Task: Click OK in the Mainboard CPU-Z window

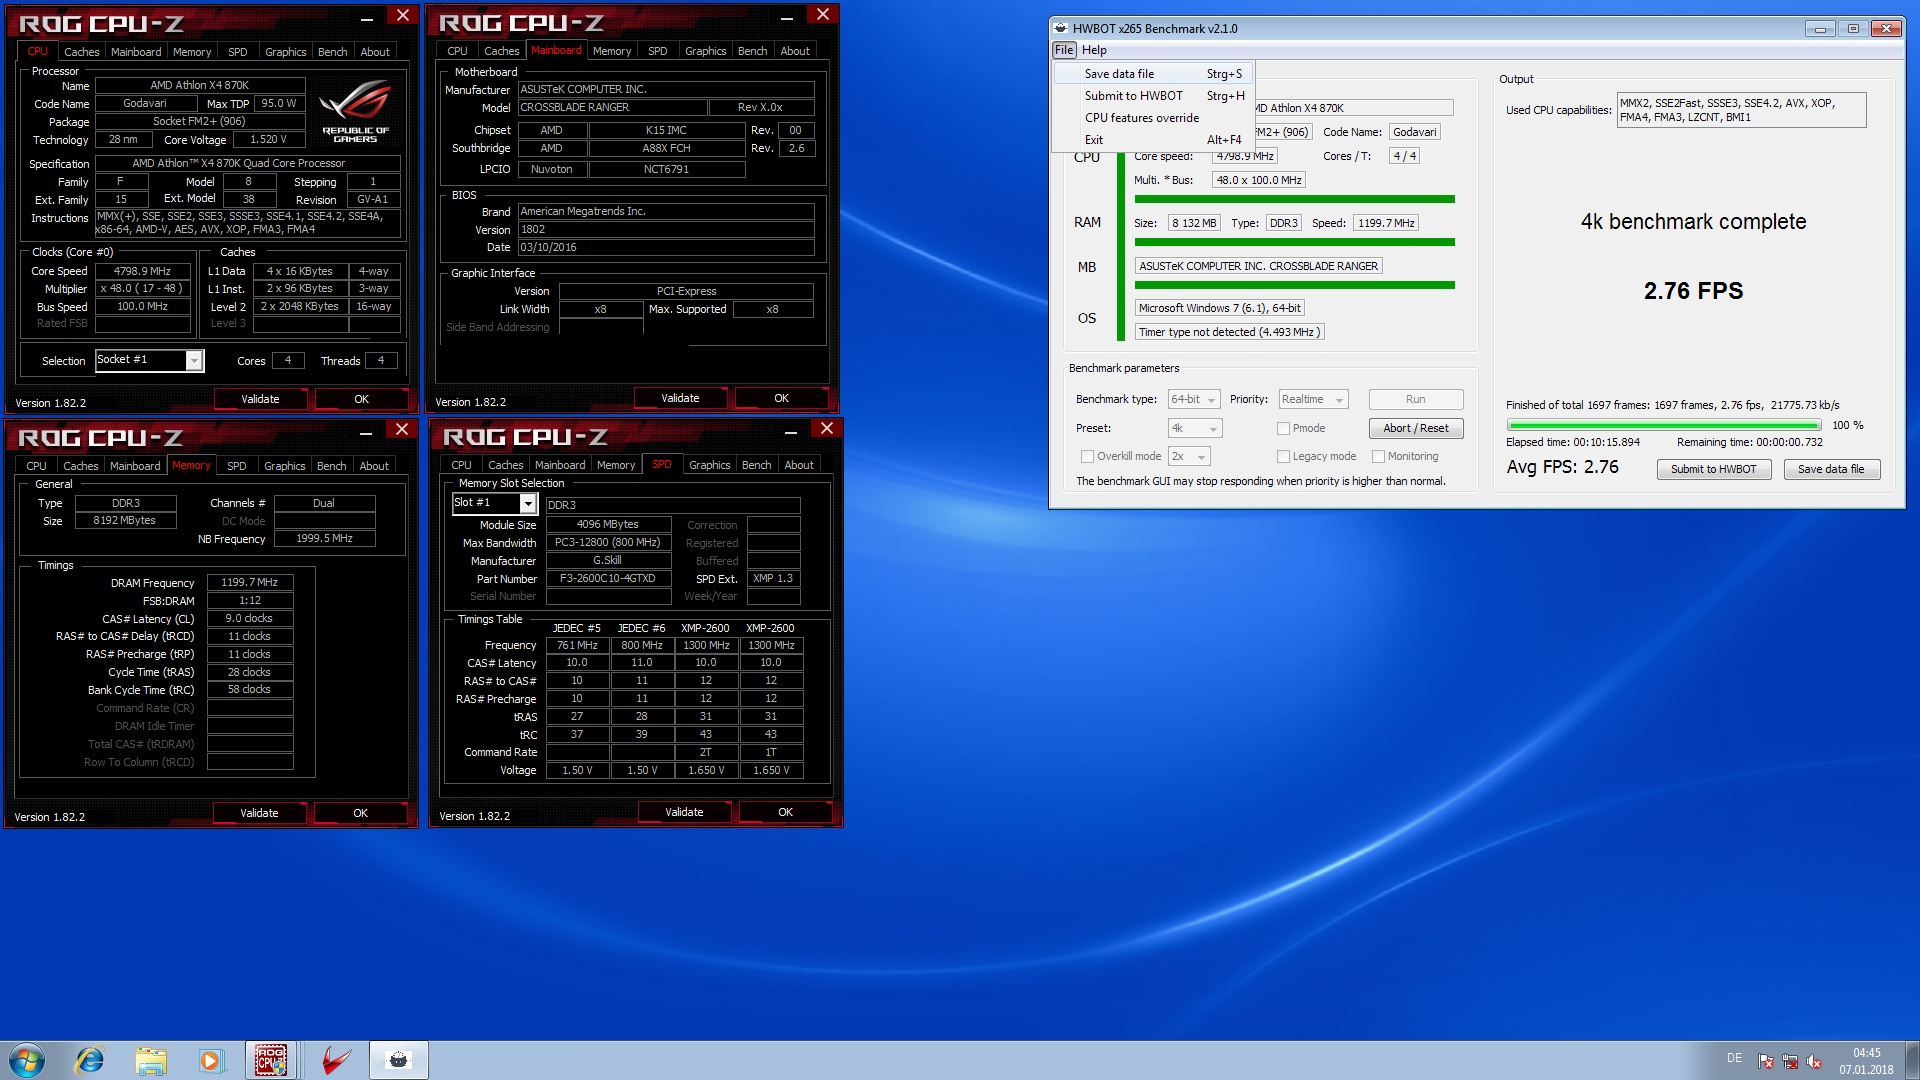Action: (781, 398)
